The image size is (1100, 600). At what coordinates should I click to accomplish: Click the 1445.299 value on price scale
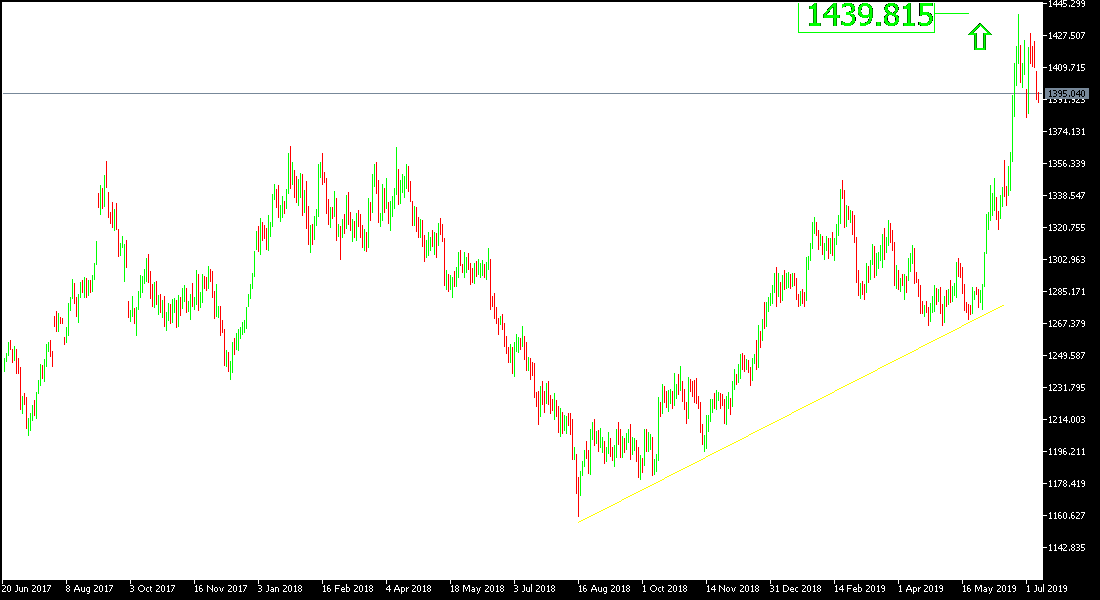click(1069, 5)
